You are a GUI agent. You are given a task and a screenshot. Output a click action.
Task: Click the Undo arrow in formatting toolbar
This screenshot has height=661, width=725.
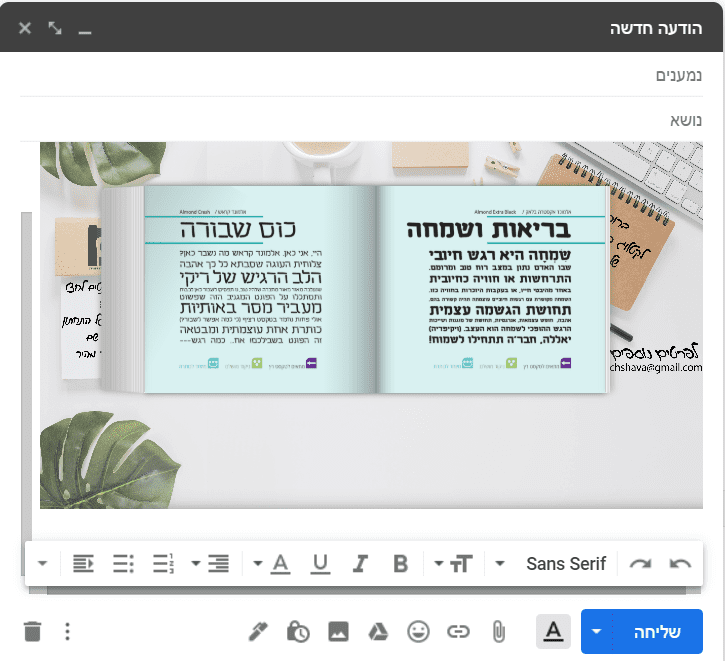click(x=680, y=563)
